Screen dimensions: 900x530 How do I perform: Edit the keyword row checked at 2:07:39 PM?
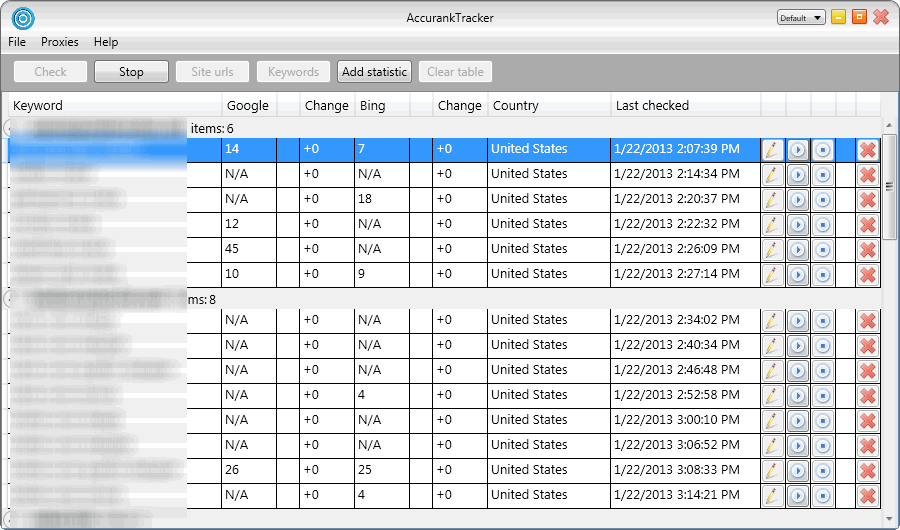(773, 150)
